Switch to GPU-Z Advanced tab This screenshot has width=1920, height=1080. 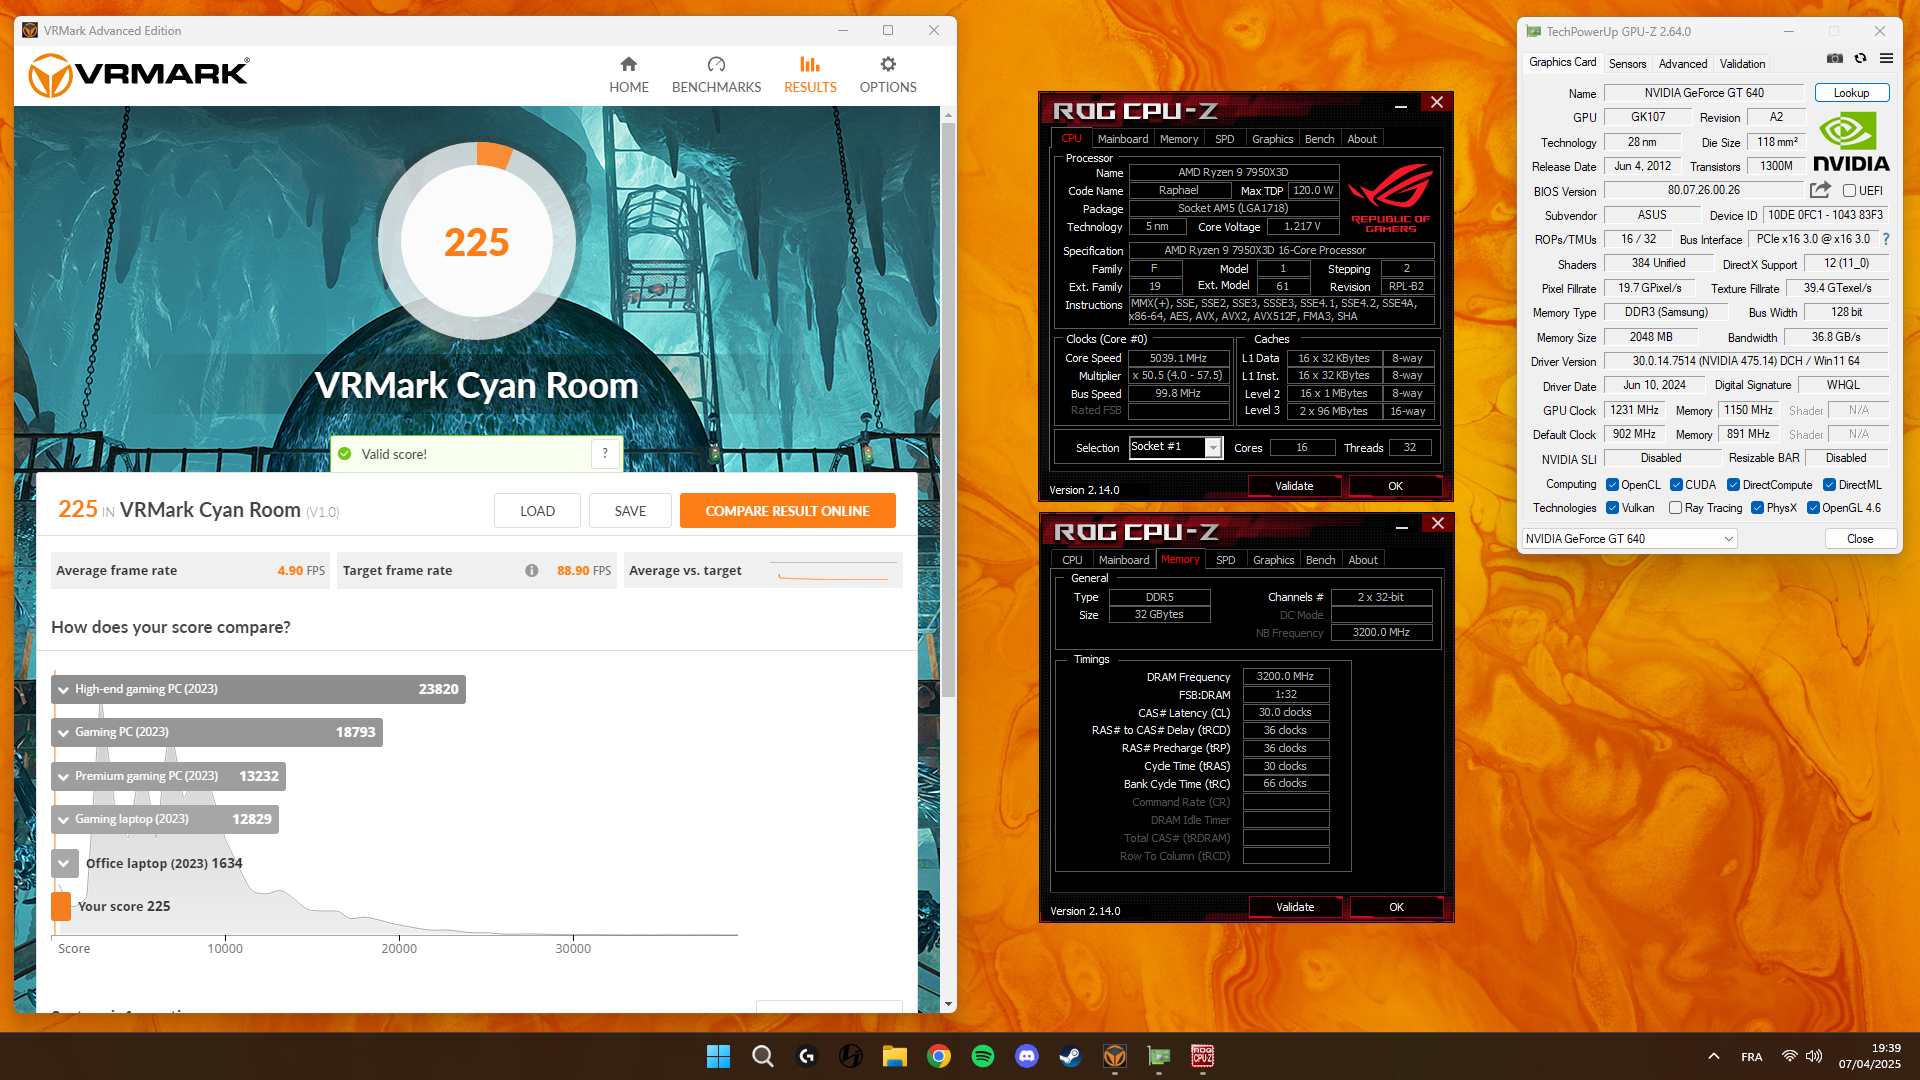point(1683,64)
